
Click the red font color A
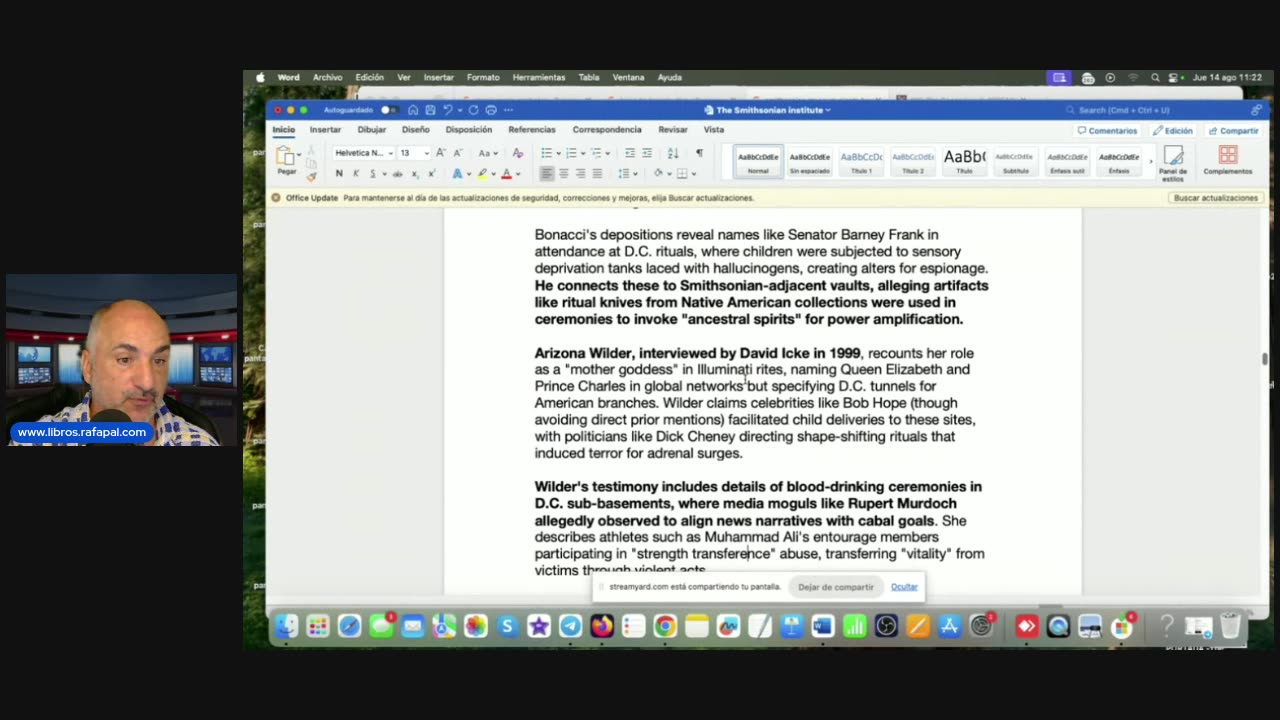click(506, 174)
